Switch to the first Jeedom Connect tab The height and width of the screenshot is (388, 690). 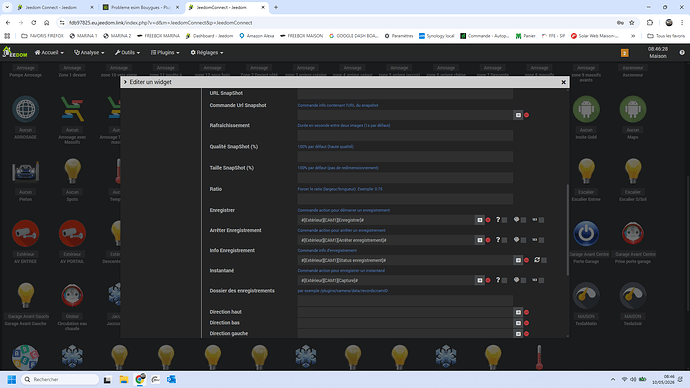pos(55,7)
